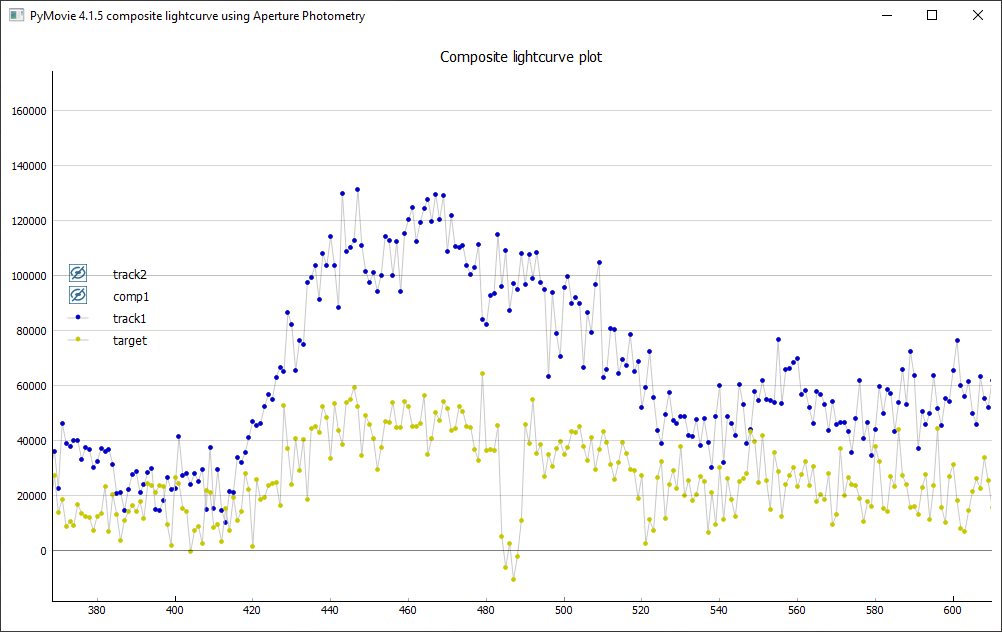Click the PyMovie app icon in title bar

[x=16, y=16]
